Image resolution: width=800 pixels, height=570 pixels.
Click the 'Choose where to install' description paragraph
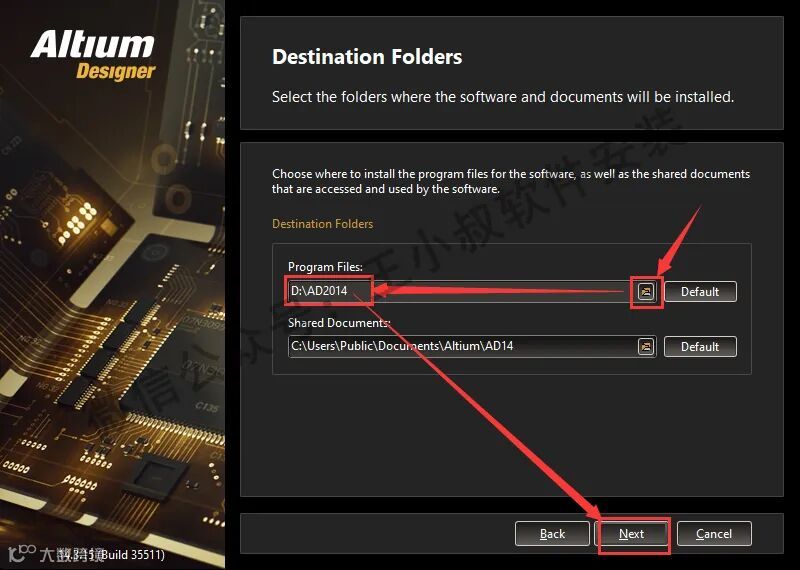point(511,181)
